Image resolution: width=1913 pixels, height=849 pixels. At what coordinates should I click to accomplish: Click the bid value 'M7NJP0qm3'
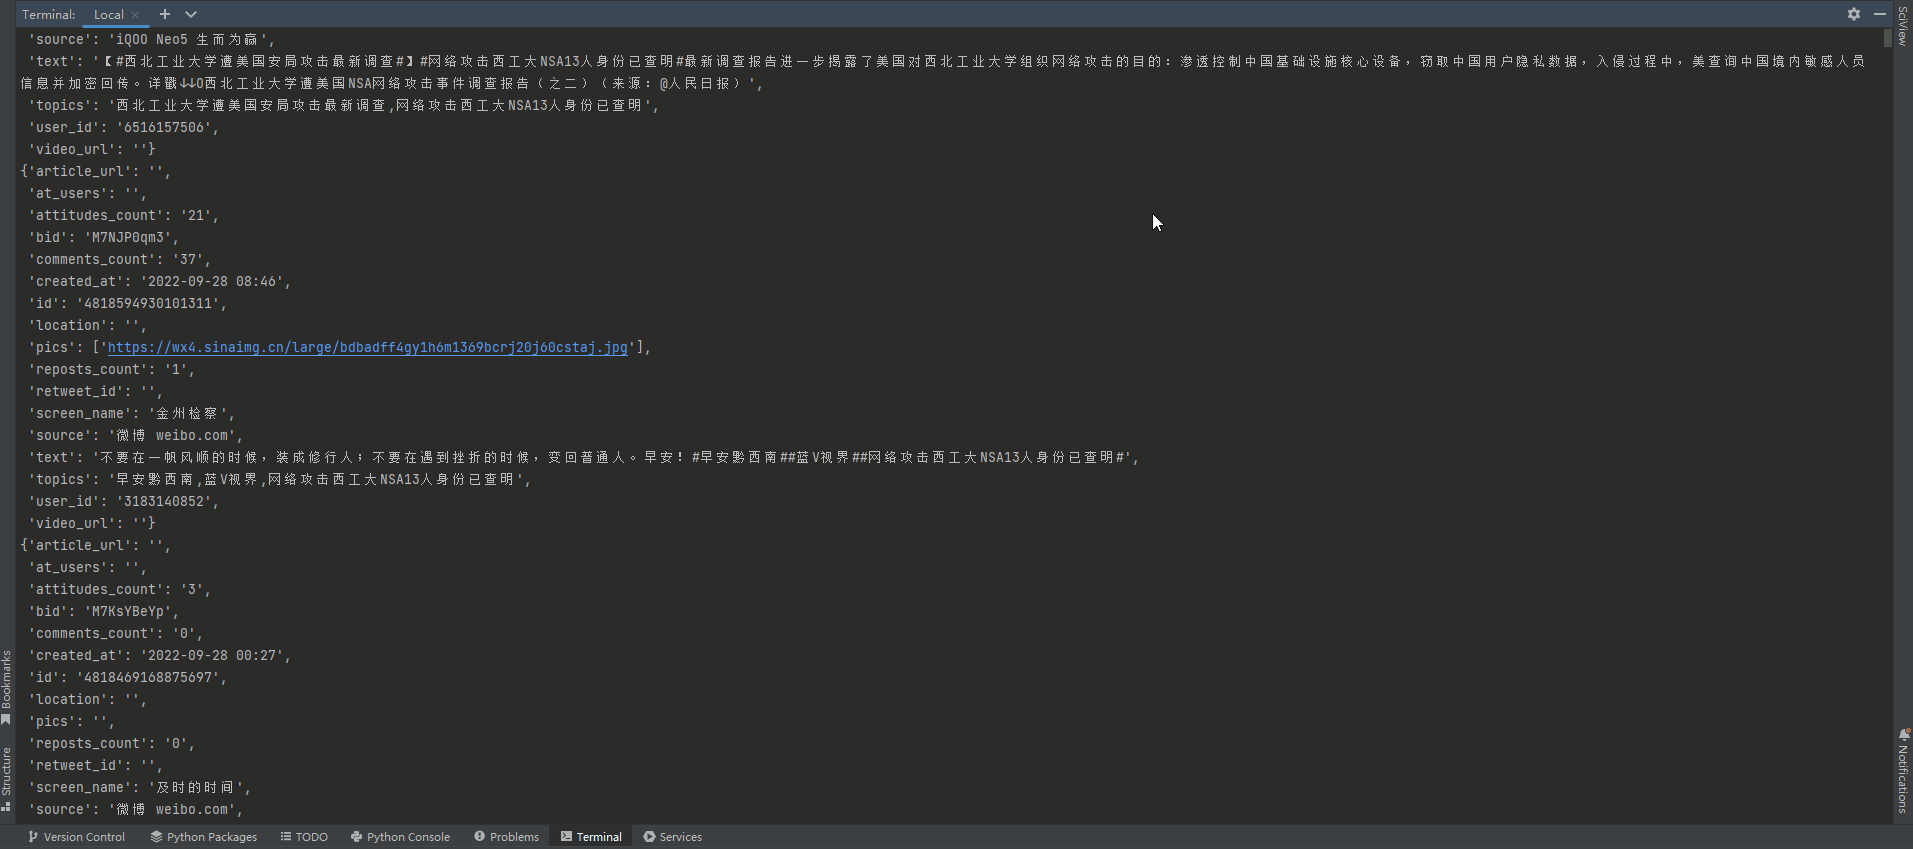(x=128, y=237)
